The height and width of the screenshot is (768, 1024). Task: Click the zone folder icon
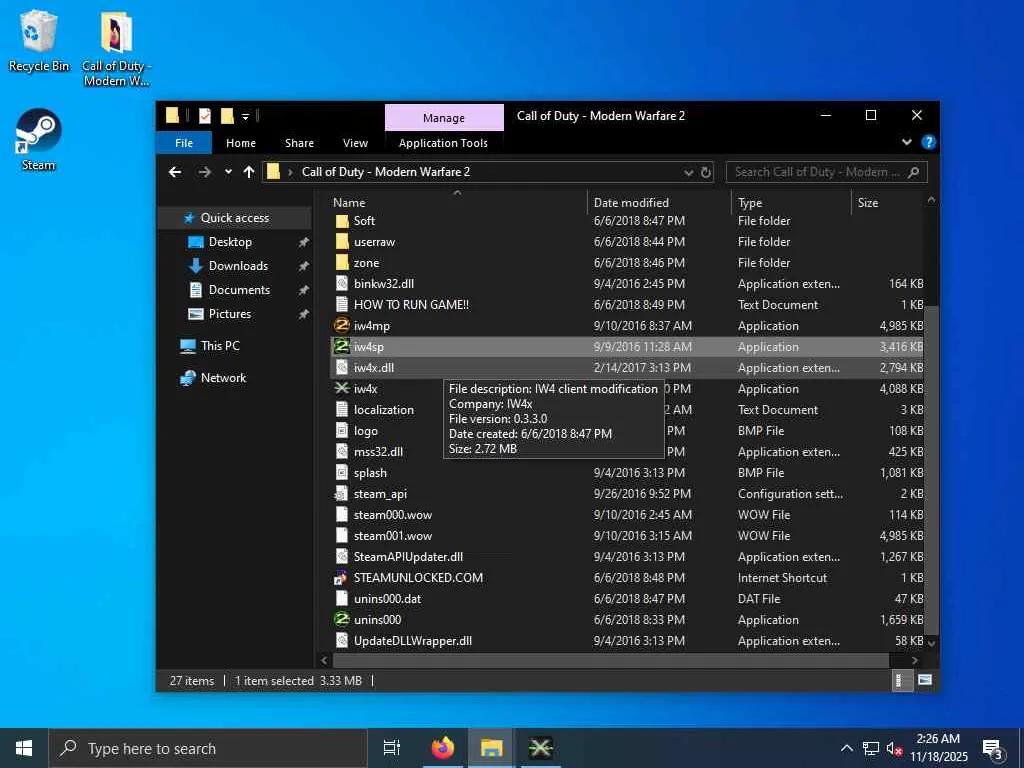coord(342,263)
